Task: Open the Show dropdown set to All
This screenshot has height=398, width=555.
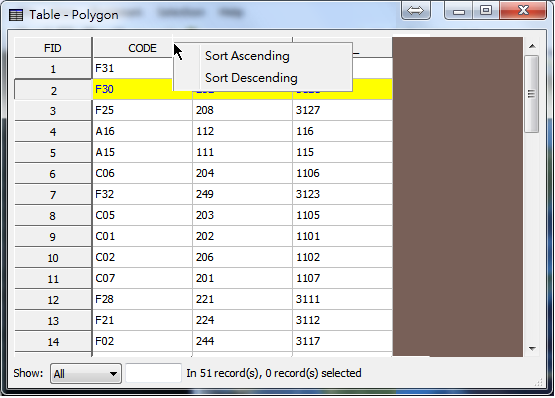Action: (x=86, y=374)
